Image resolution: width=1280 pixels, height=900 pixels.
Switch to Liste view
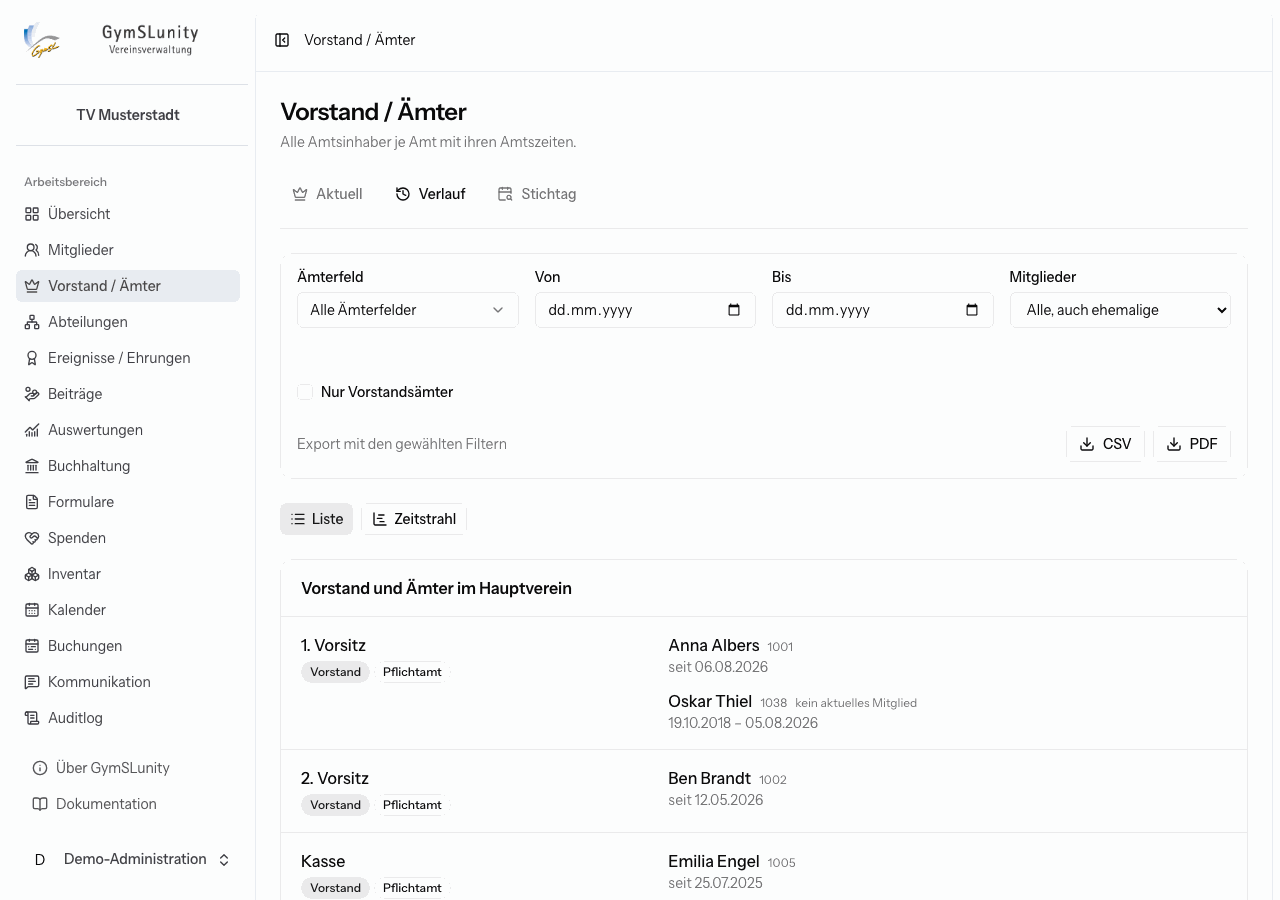point(316,519)
